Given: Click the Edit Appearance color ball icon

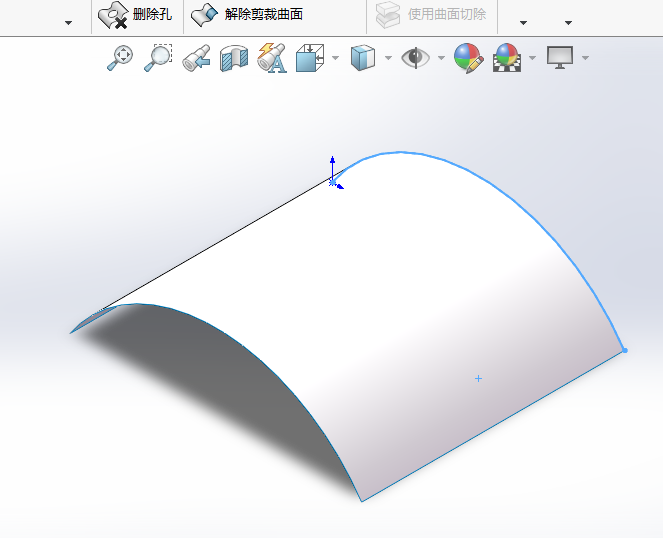Looking at the screenshot, I should pyautogui.click(x=468, y=58).
